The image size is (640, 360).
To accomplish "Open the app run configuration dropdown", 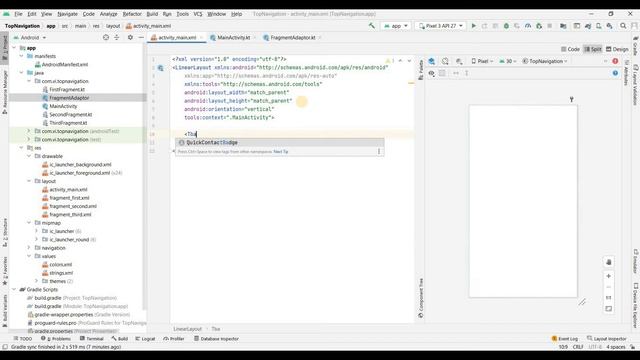I will click(396, 26).
